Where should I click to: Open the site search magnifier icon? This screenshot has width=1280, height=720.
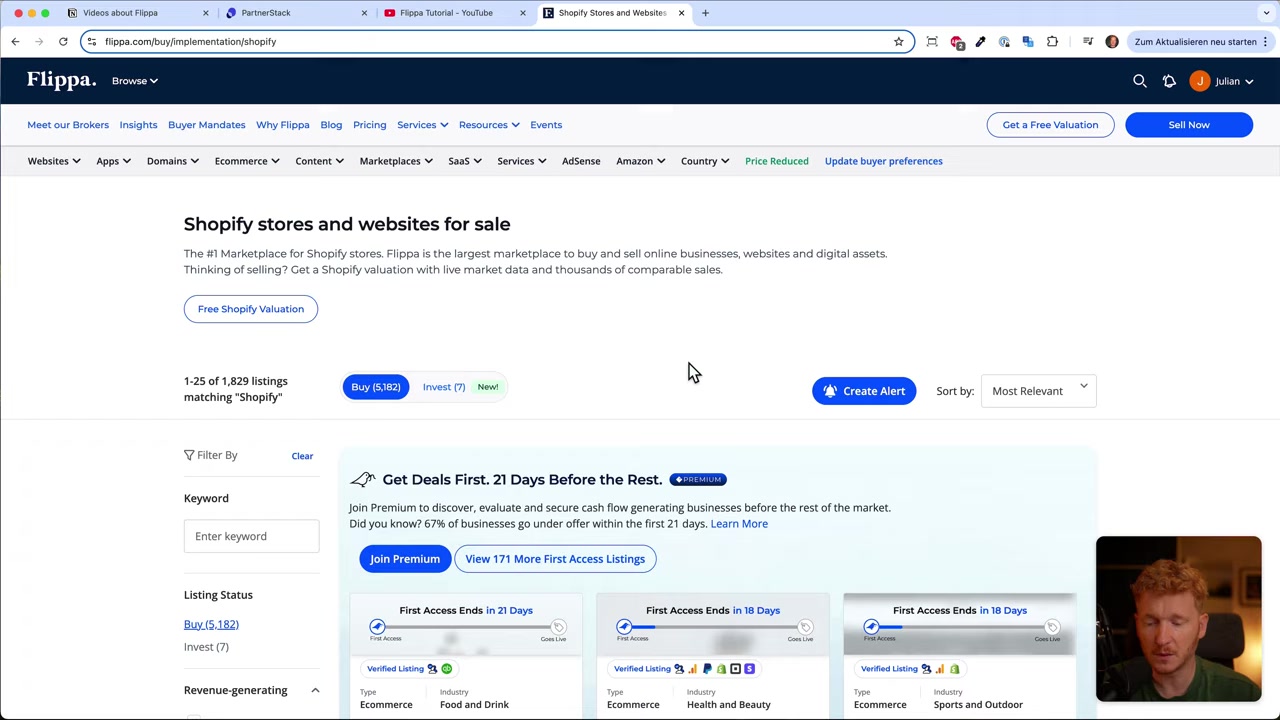pos(1139,81)
